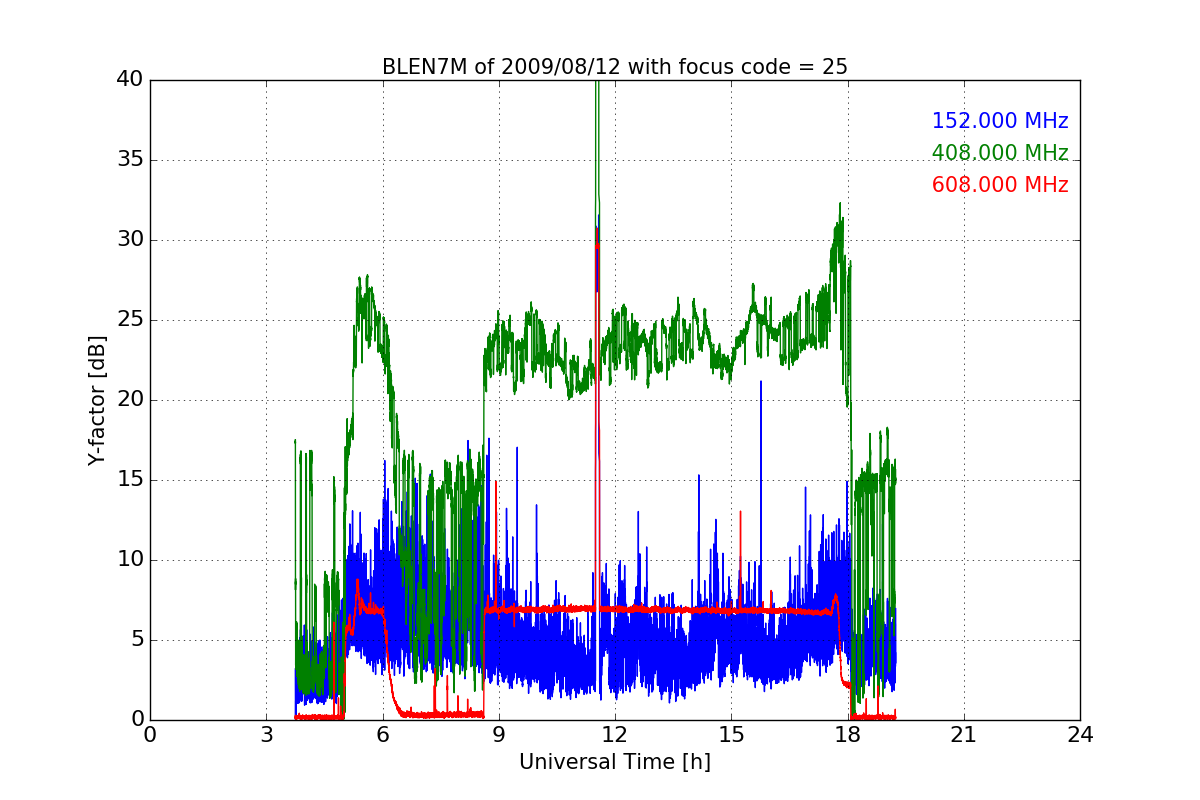Click y-axis tick label 40

tap(129, 80)
